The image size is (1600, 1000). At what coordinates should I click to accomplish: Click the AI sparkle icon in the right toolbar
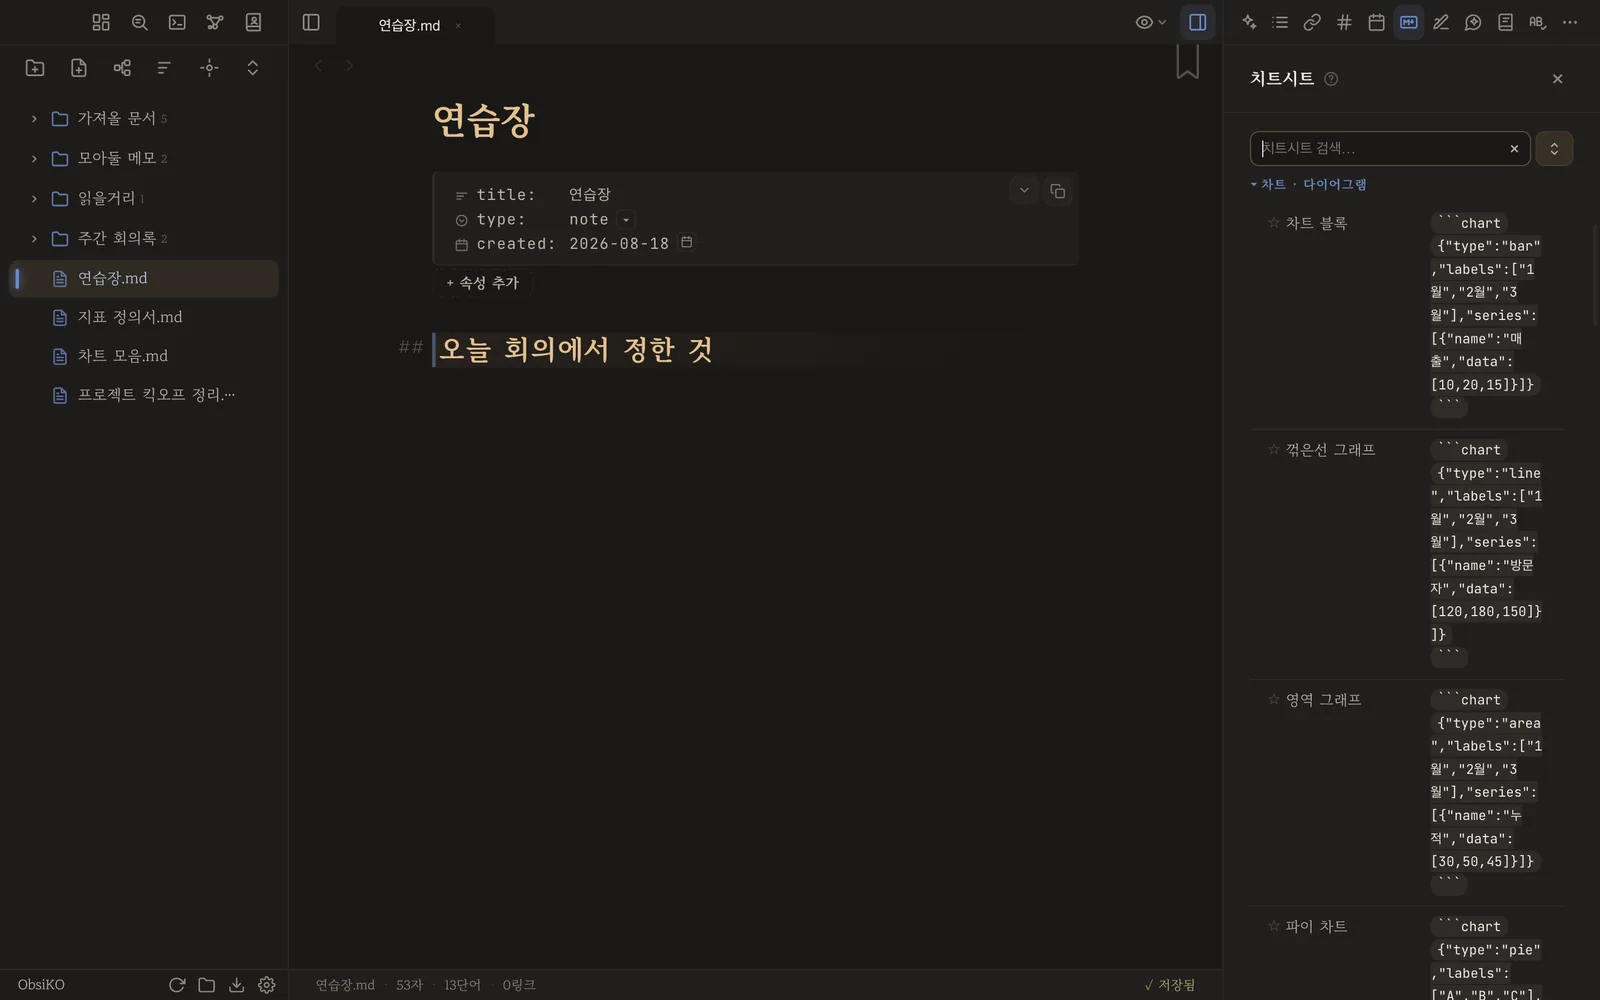[x=1249, y=22]
